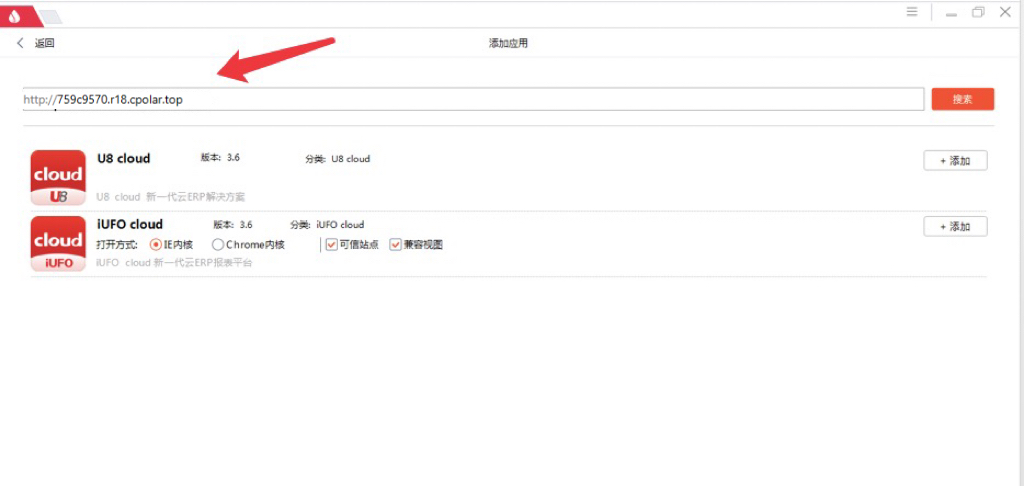Select the Chrome内核 radio option

pos(218,245)
